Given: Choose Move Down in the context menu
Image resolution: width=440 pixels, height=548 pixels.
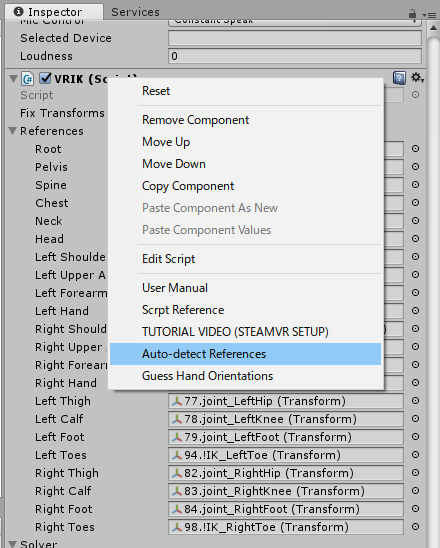Looking at the screenshot, I should pos(245,164).
